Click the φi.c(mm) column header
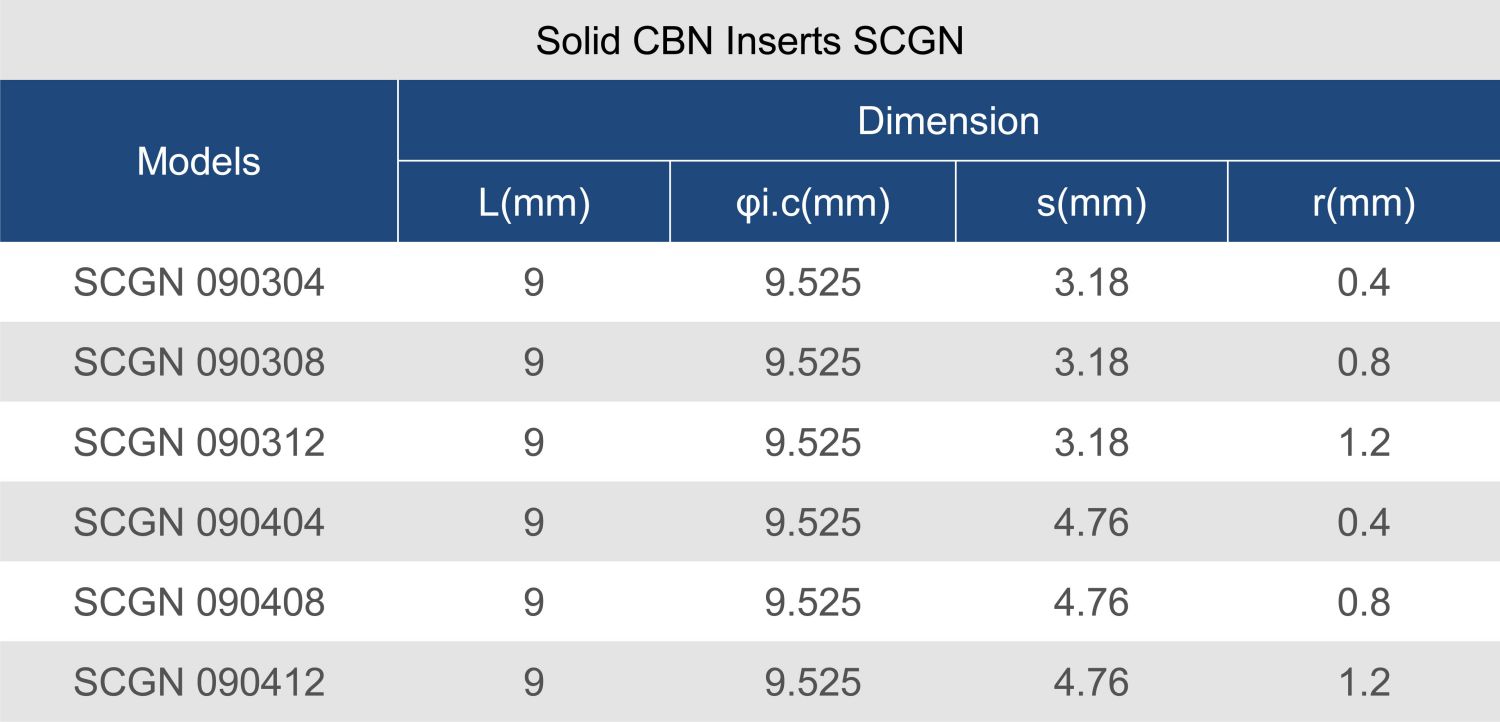 [x=812, y=203]
